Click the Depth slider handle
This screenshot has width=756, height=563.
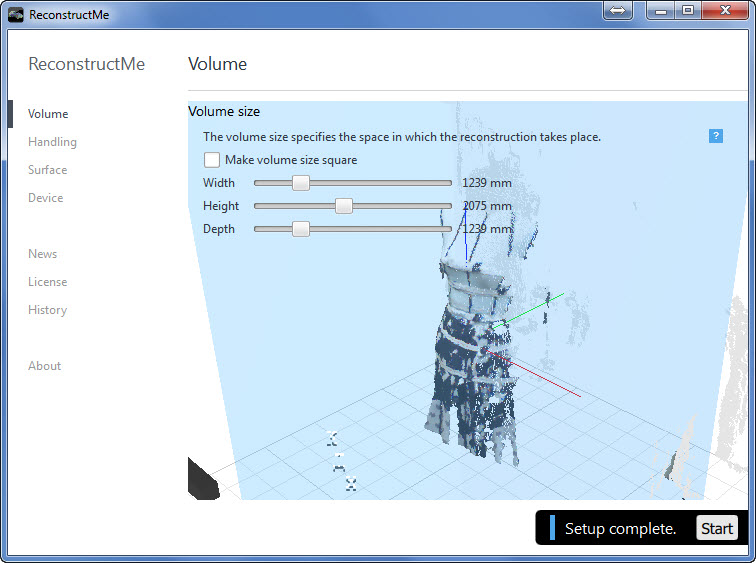tap(301, 229)
